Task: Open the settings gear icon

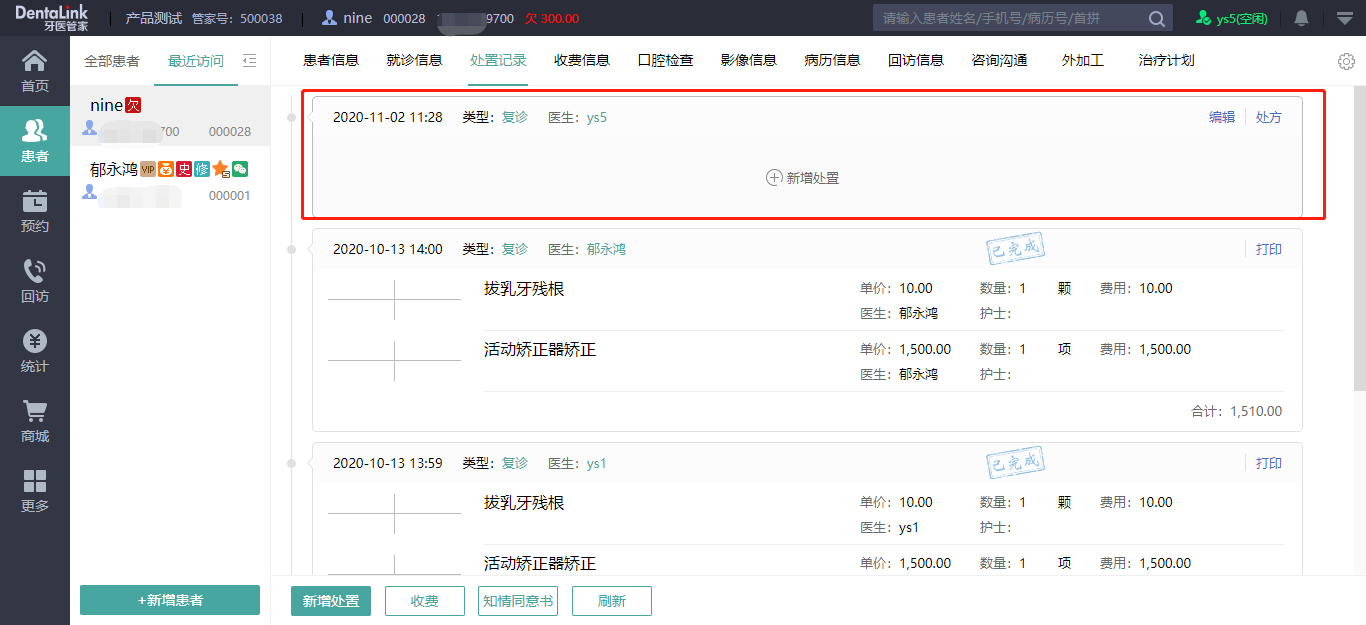Action: click(x=1346, y=61)
